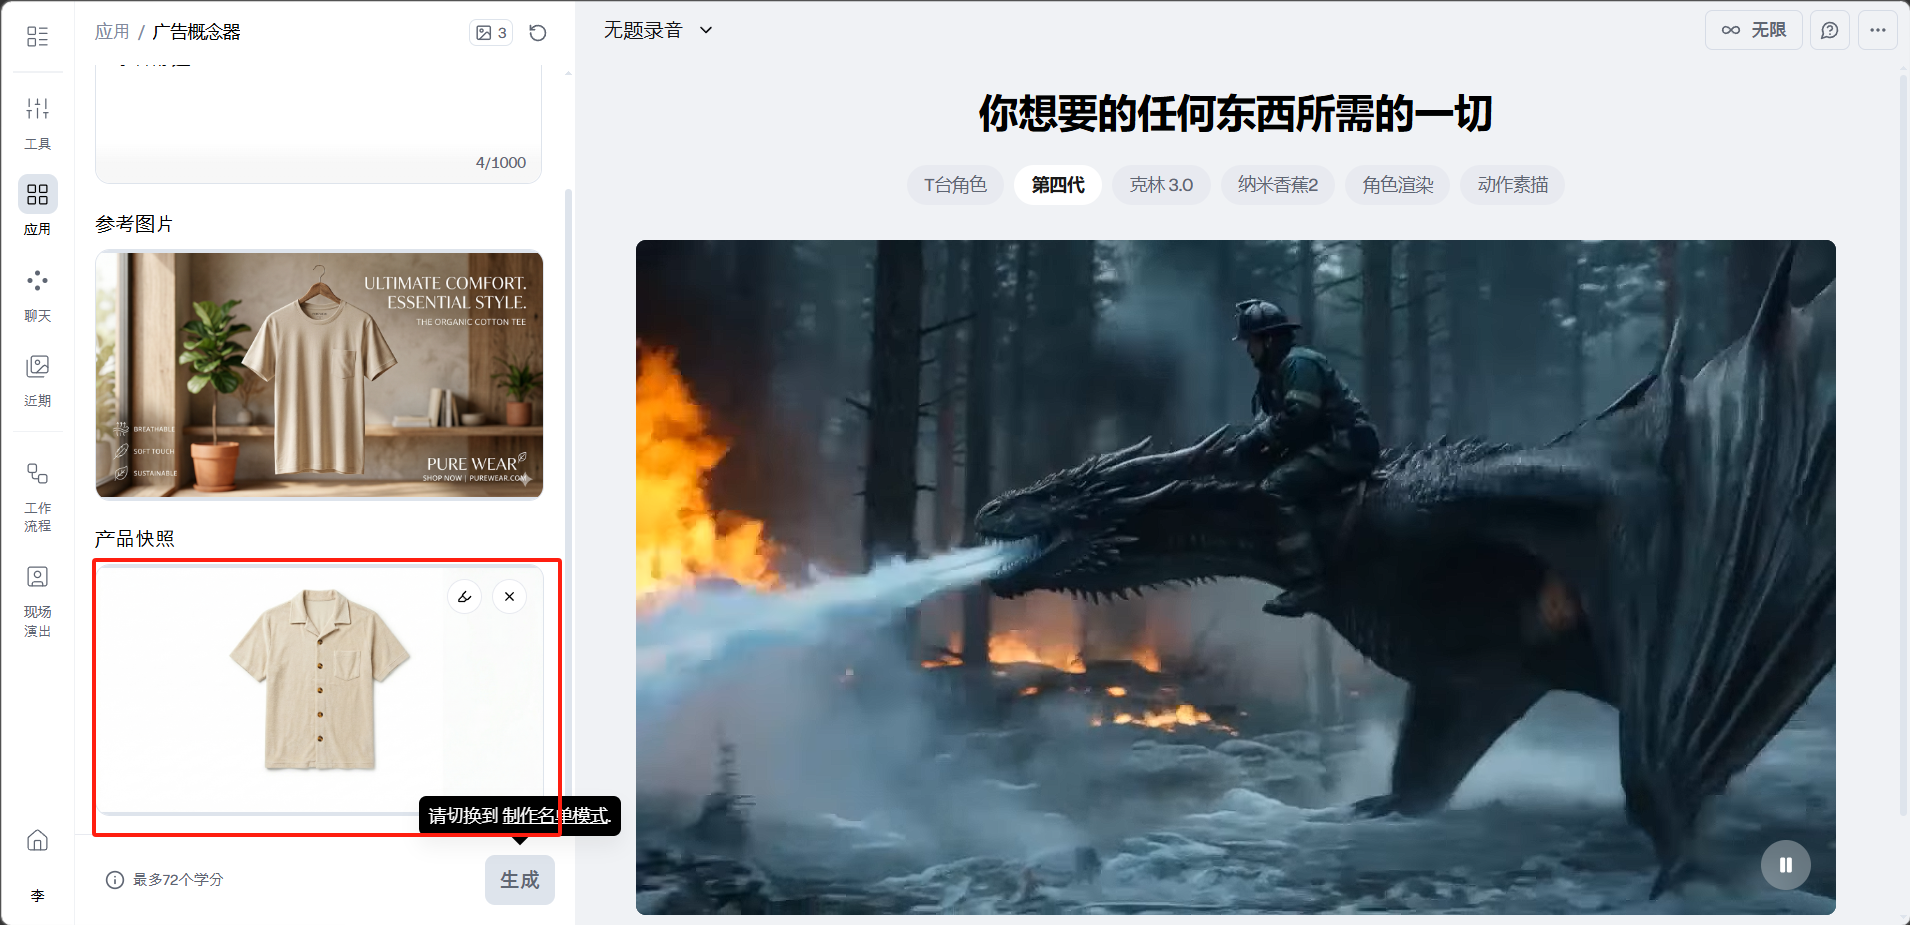Click the 无限 unlimited plan button

click(x=1753, y=30)
